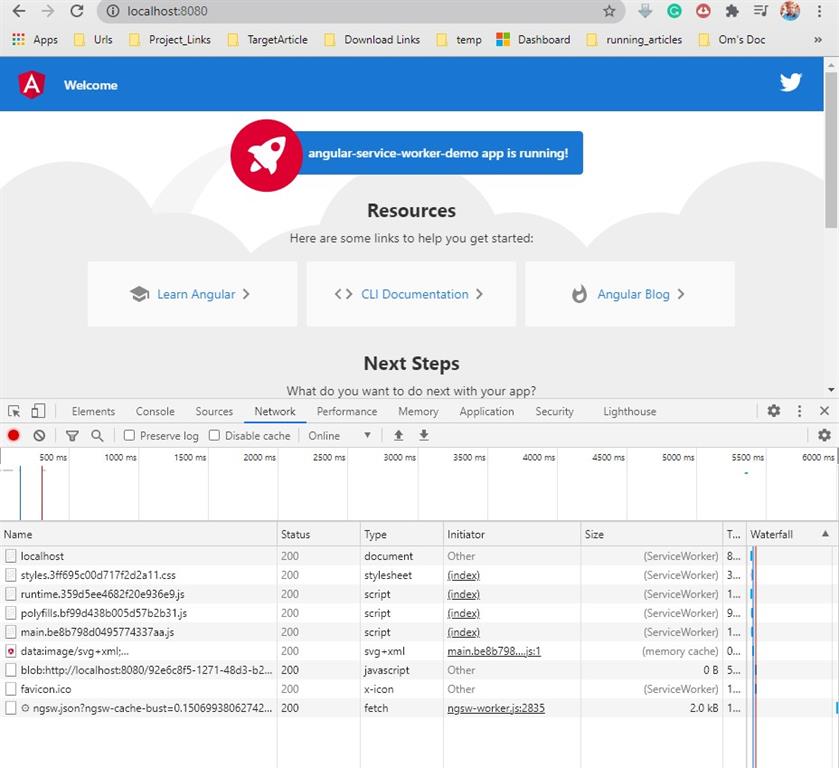The height and width of the screenshot is (768, 839).
Task: Switch to the Console tab
Action: (155, 411)
